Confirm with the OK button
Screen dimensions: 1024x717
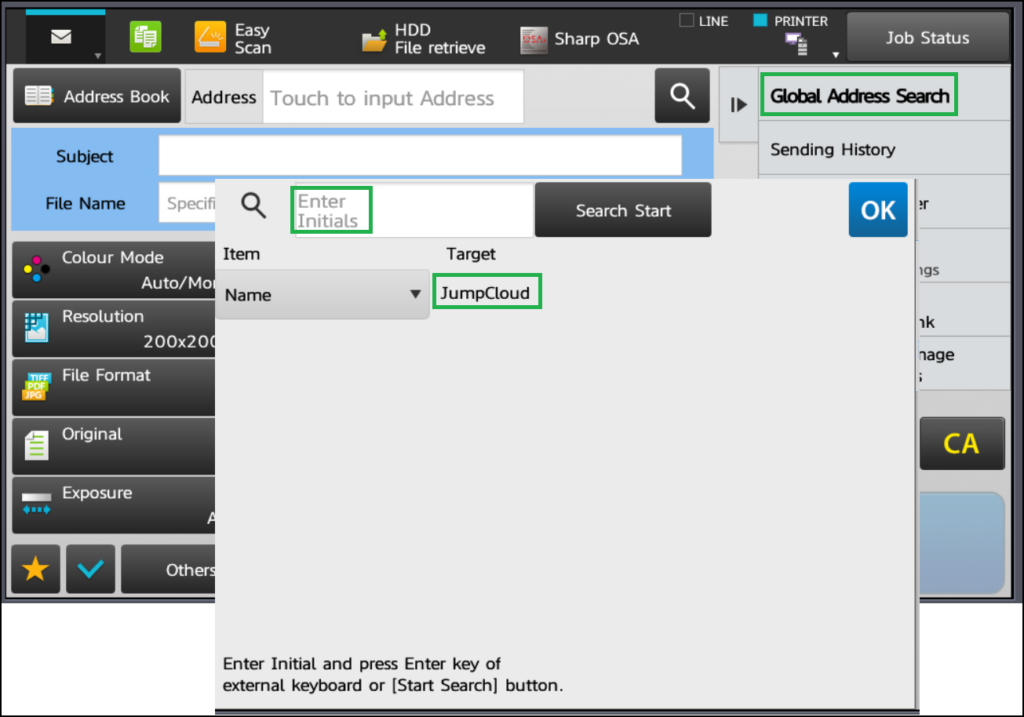pos(877,210)
